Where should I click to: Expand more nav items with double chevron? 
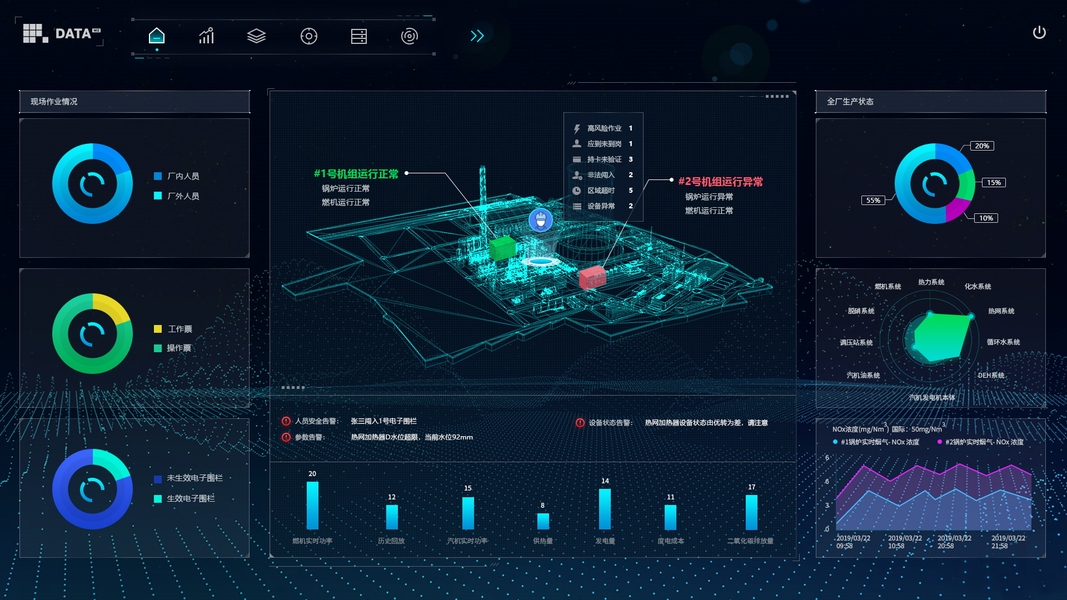tap(477, 36)
